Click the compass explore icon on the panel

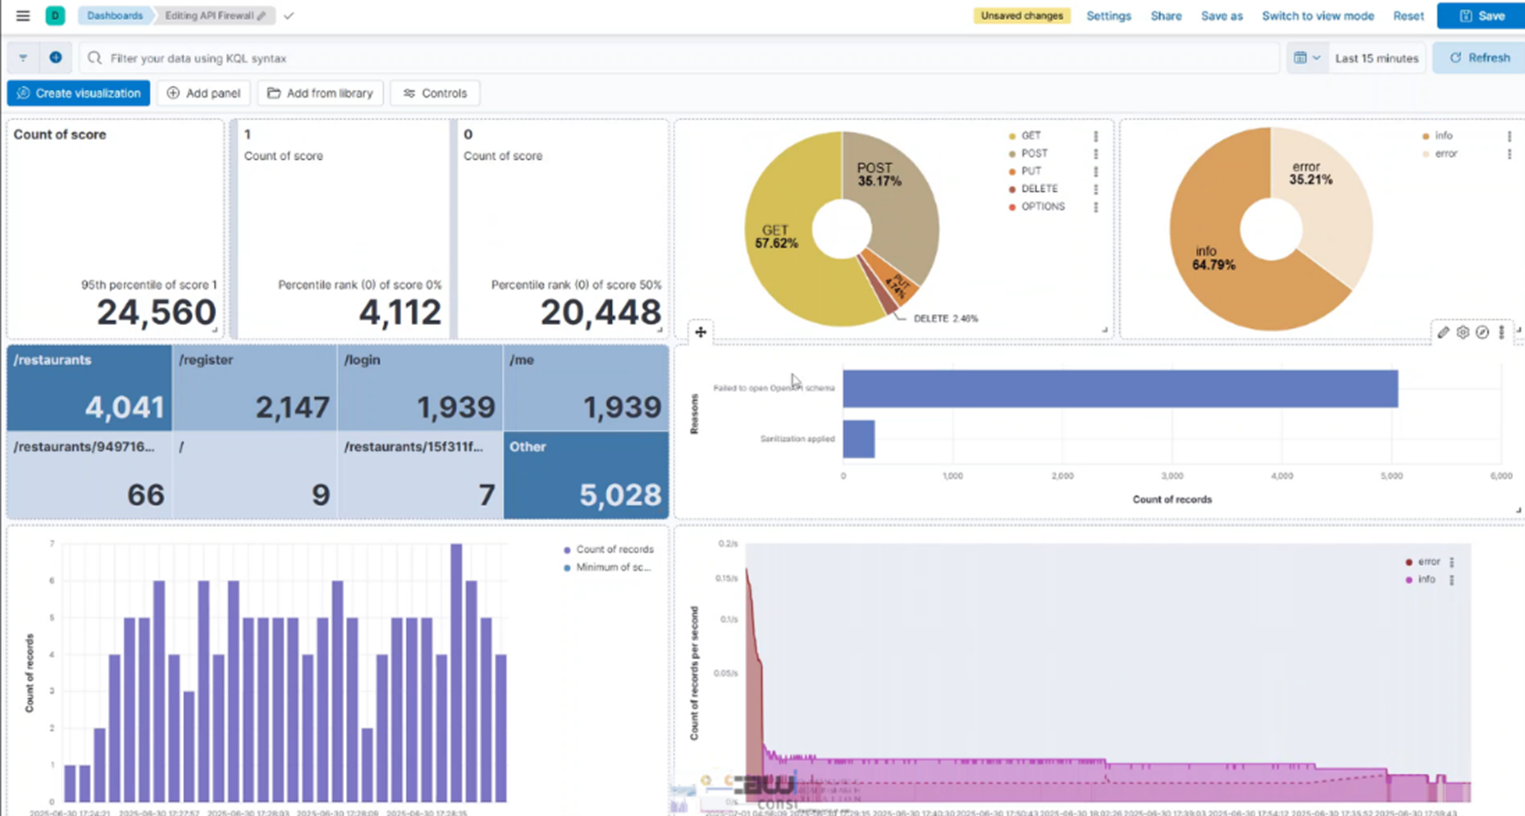point(1482,332)
